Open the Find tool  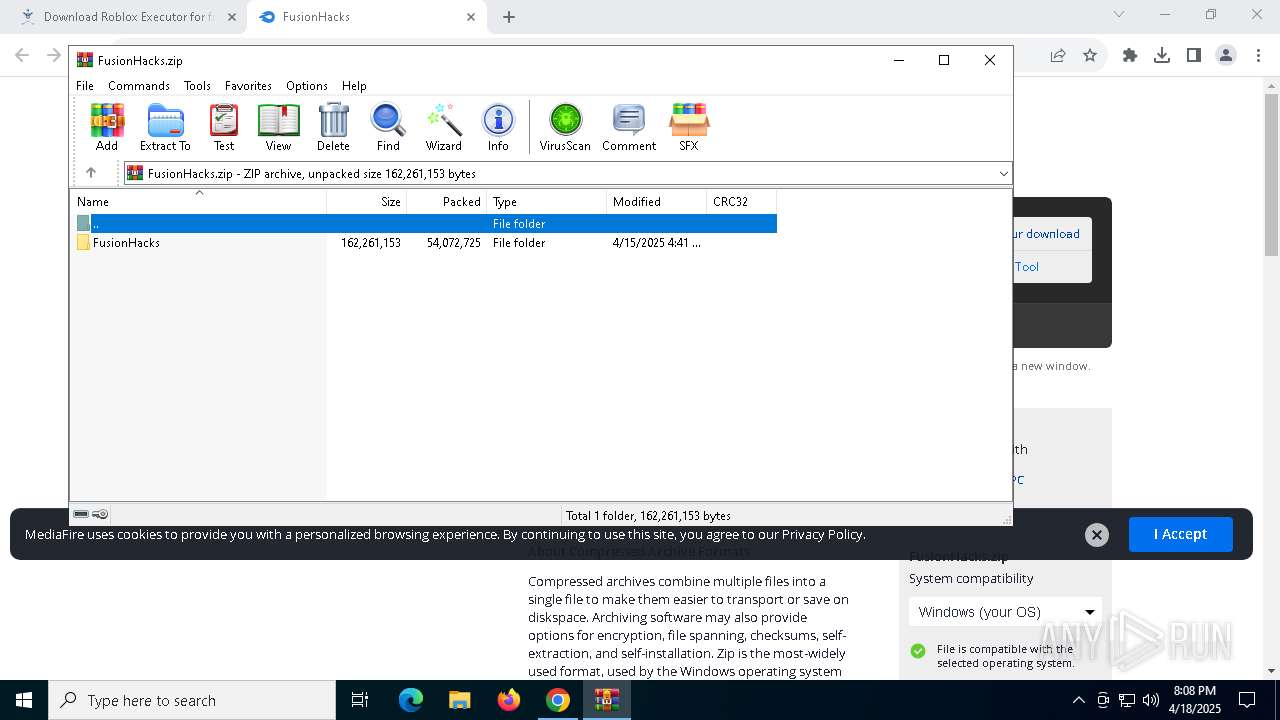[x=388, y=127]
